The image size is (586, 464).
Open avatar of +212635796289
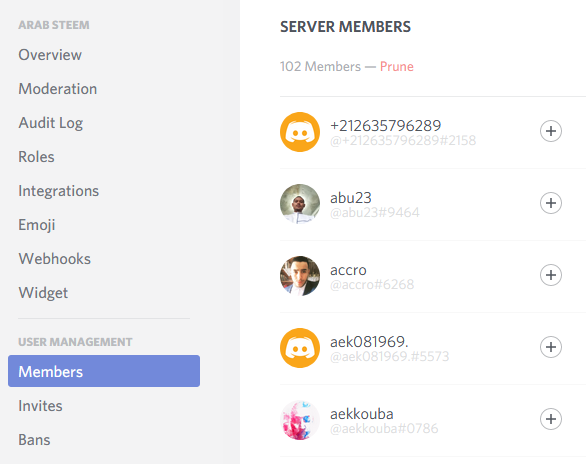tap(300, 132)
